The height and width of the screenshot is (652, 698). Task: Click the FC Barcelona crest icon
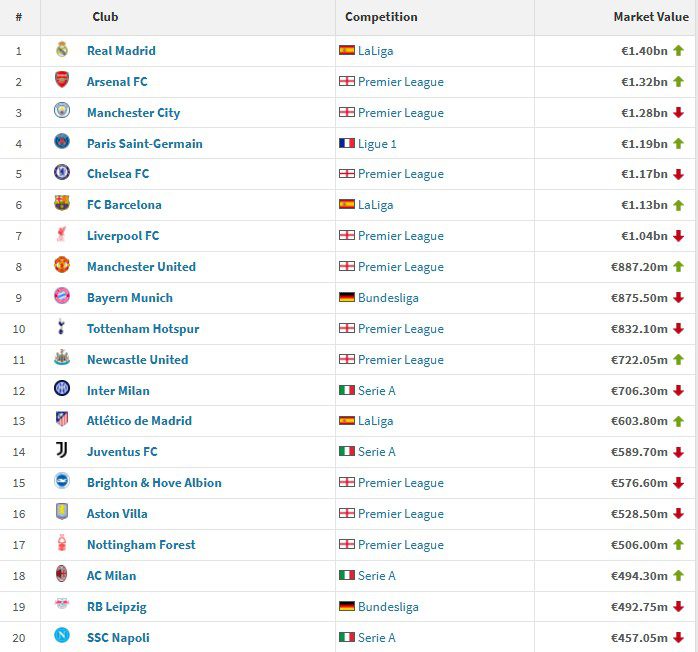pyautogui.click(x=62, y=204)
